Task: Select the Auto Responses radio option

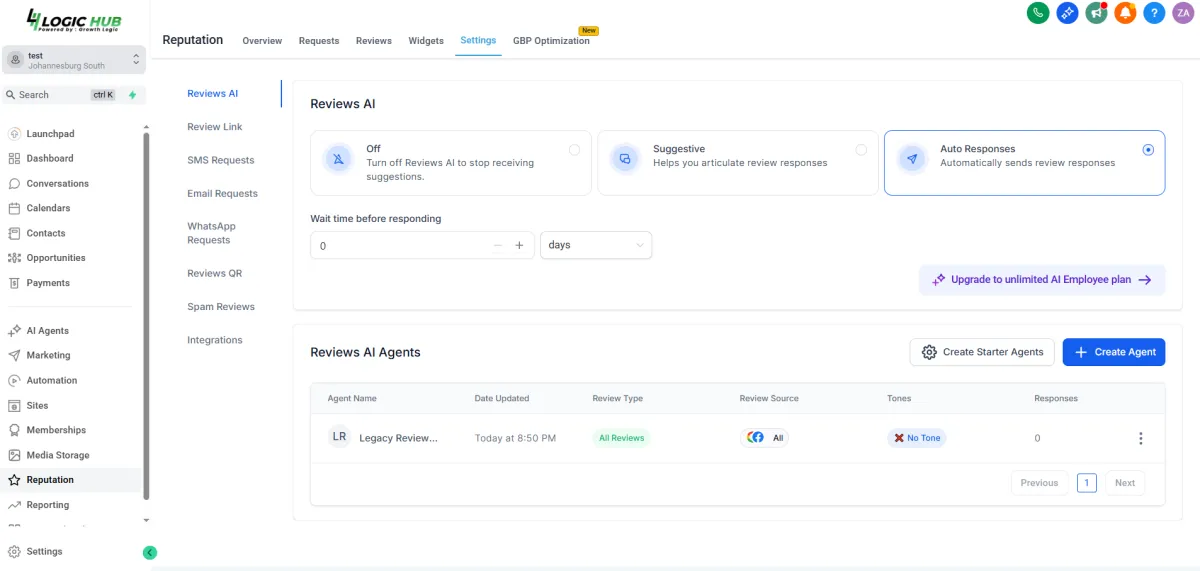Action: (1148, 150)
